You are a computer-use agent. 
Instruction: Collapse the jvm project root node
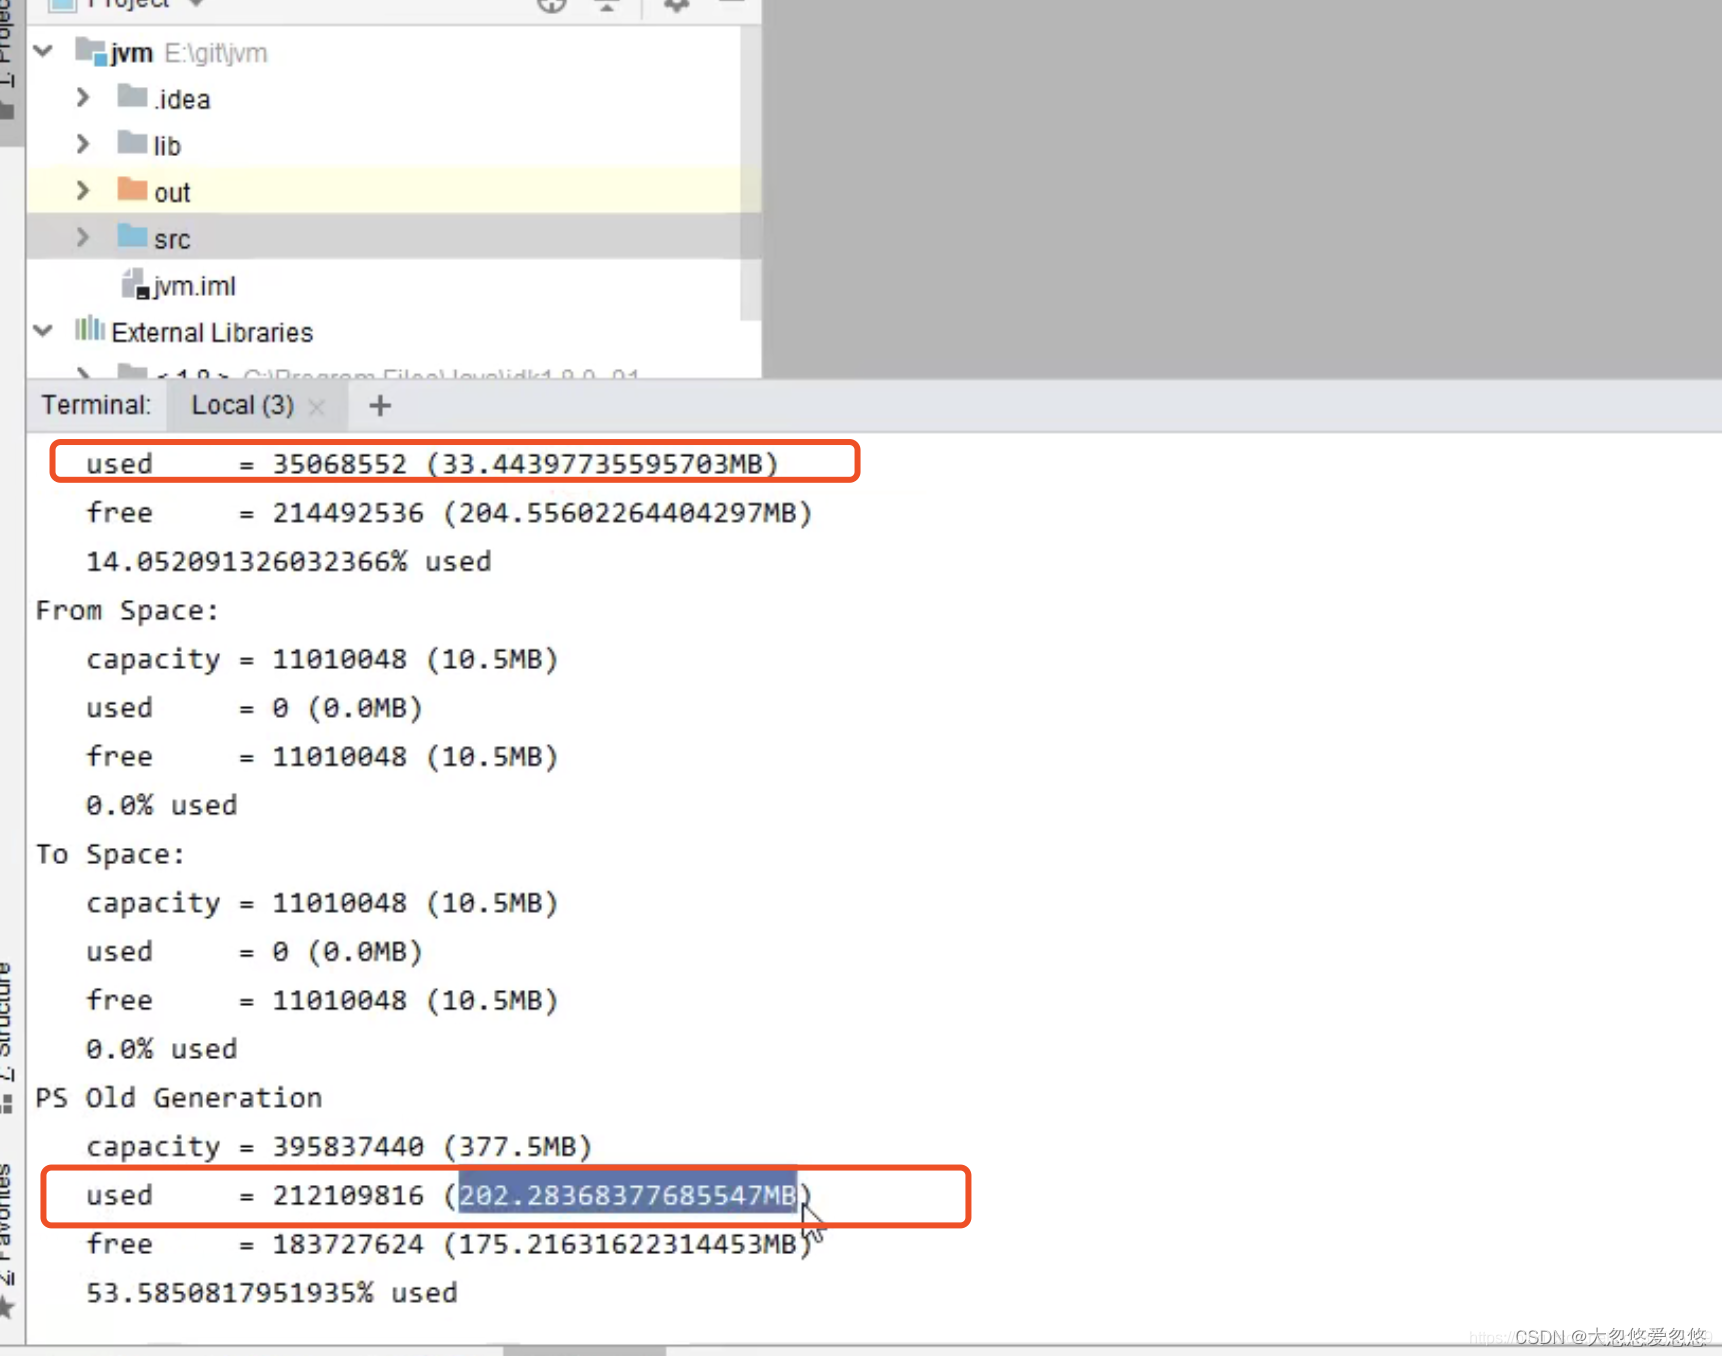click(x=43, y=51)
